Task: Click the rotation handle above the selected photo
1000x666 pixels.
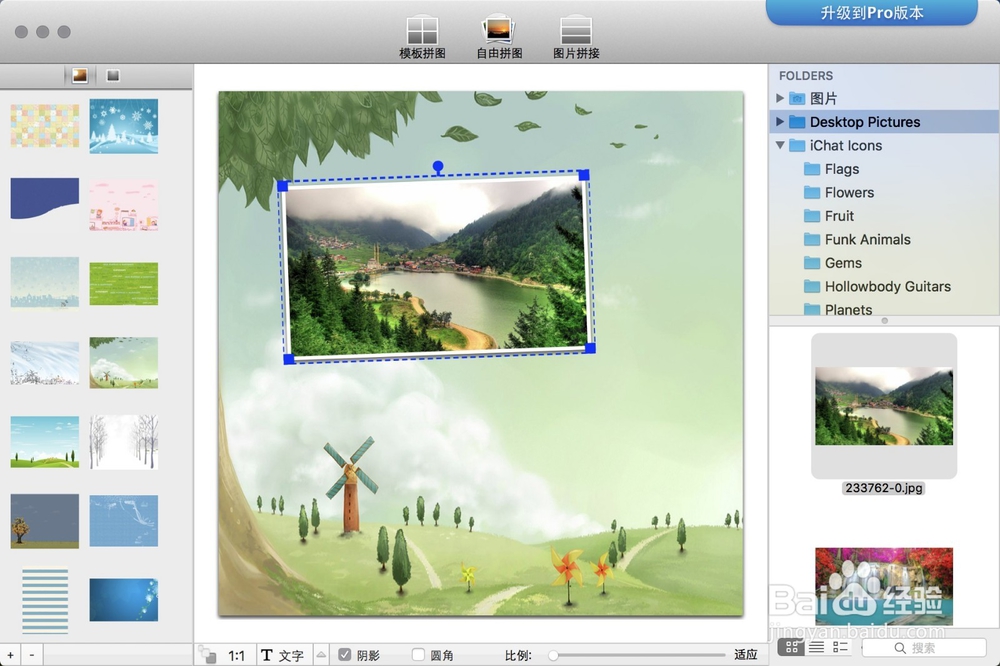Action: [438, 166]
